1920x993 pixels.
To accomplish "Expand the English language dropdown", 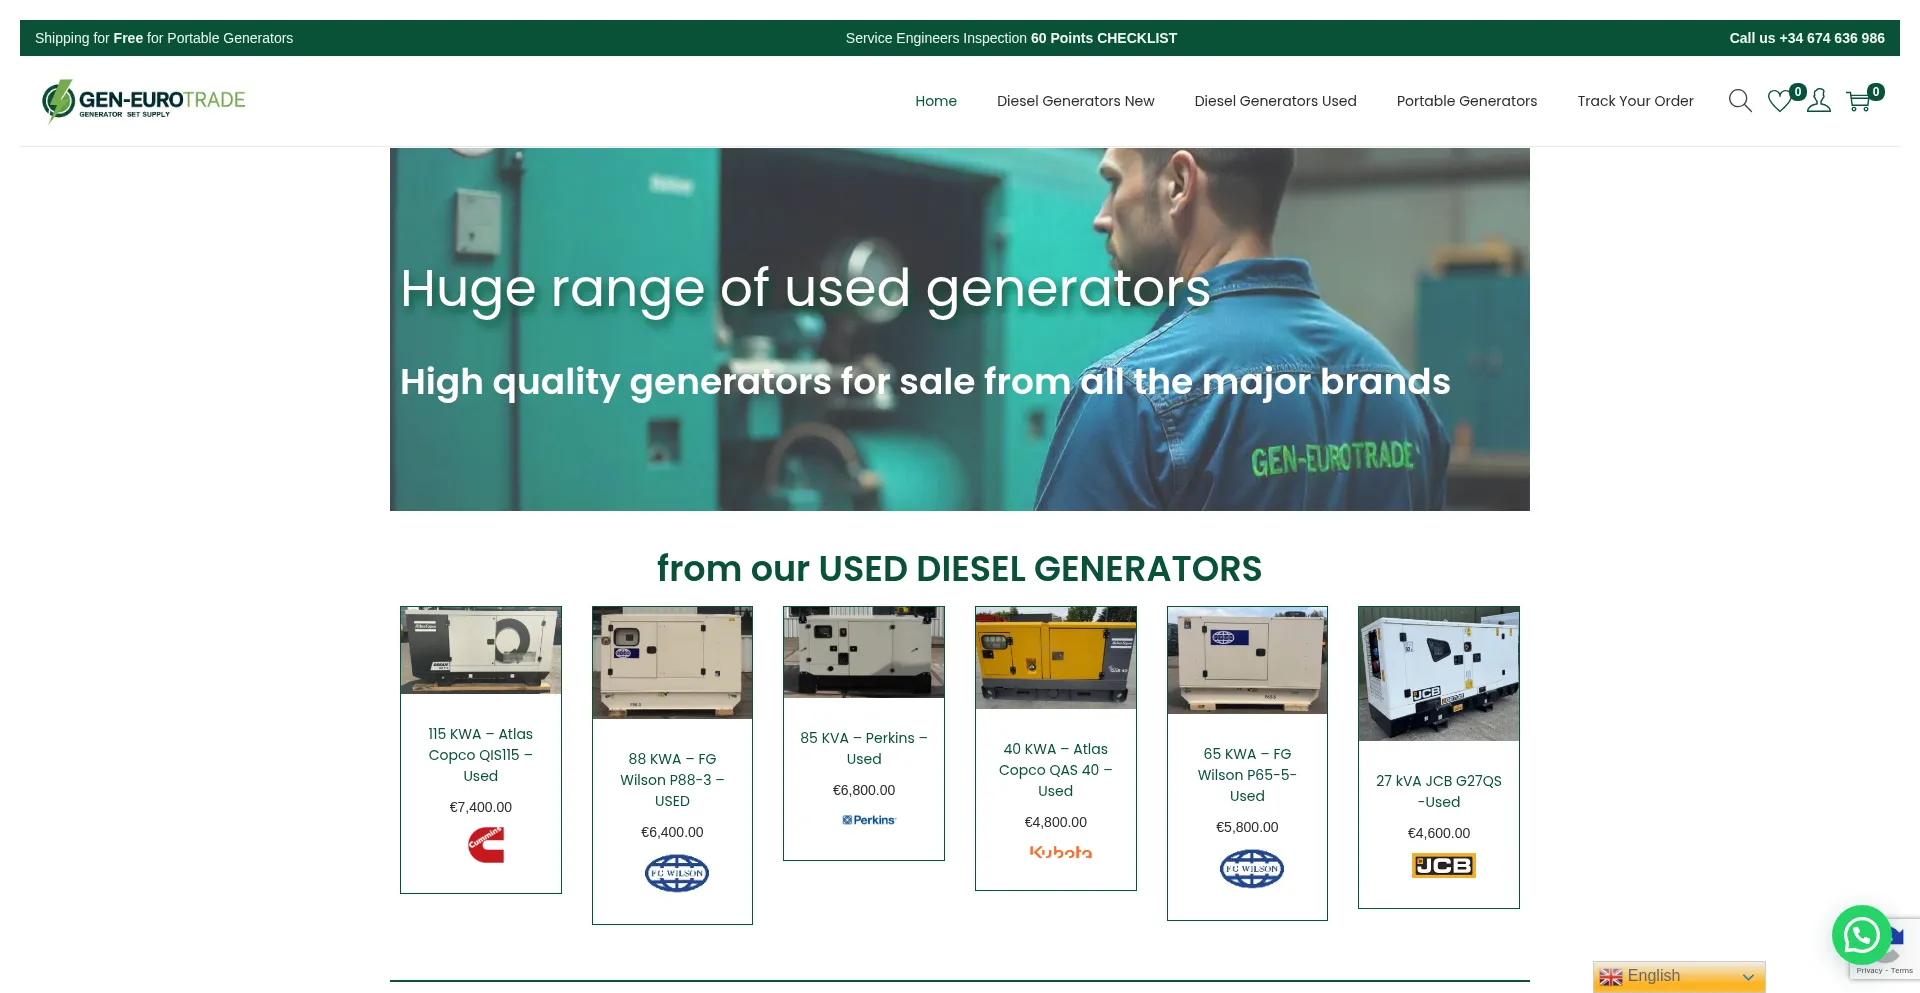I will [1679, 976].
